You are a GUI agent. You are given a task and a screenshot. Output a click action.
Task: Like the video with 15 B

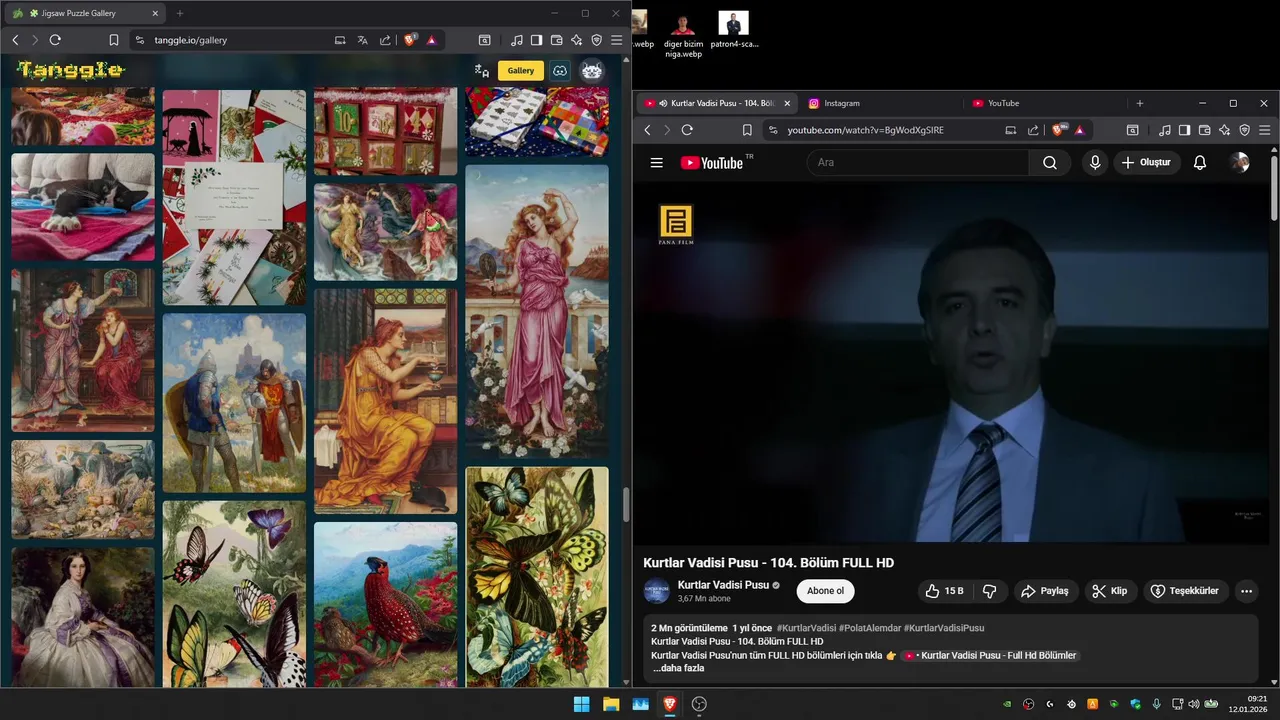tap(944, 591)
